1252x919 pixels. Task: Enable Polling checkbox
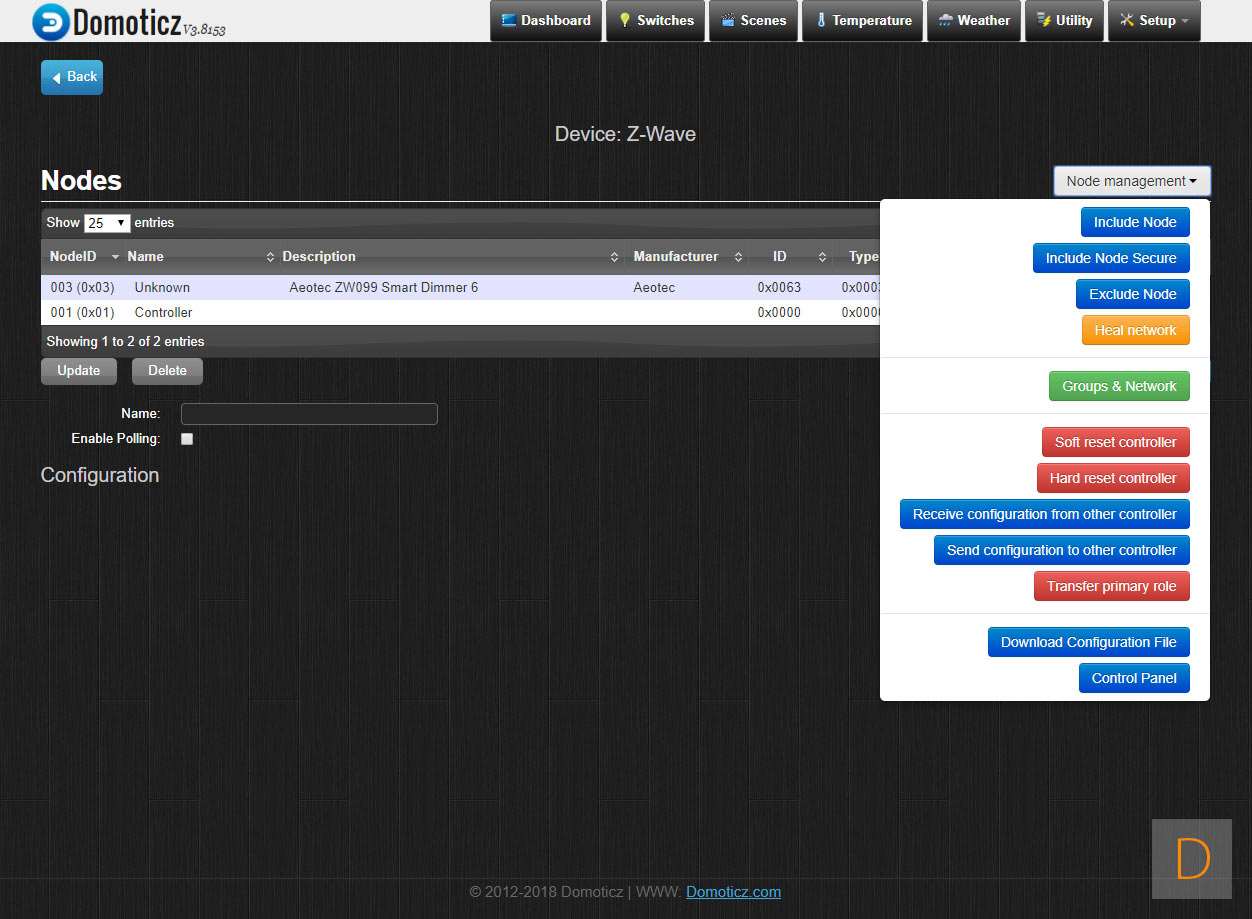pyautogui.click(x=187, y=439)
